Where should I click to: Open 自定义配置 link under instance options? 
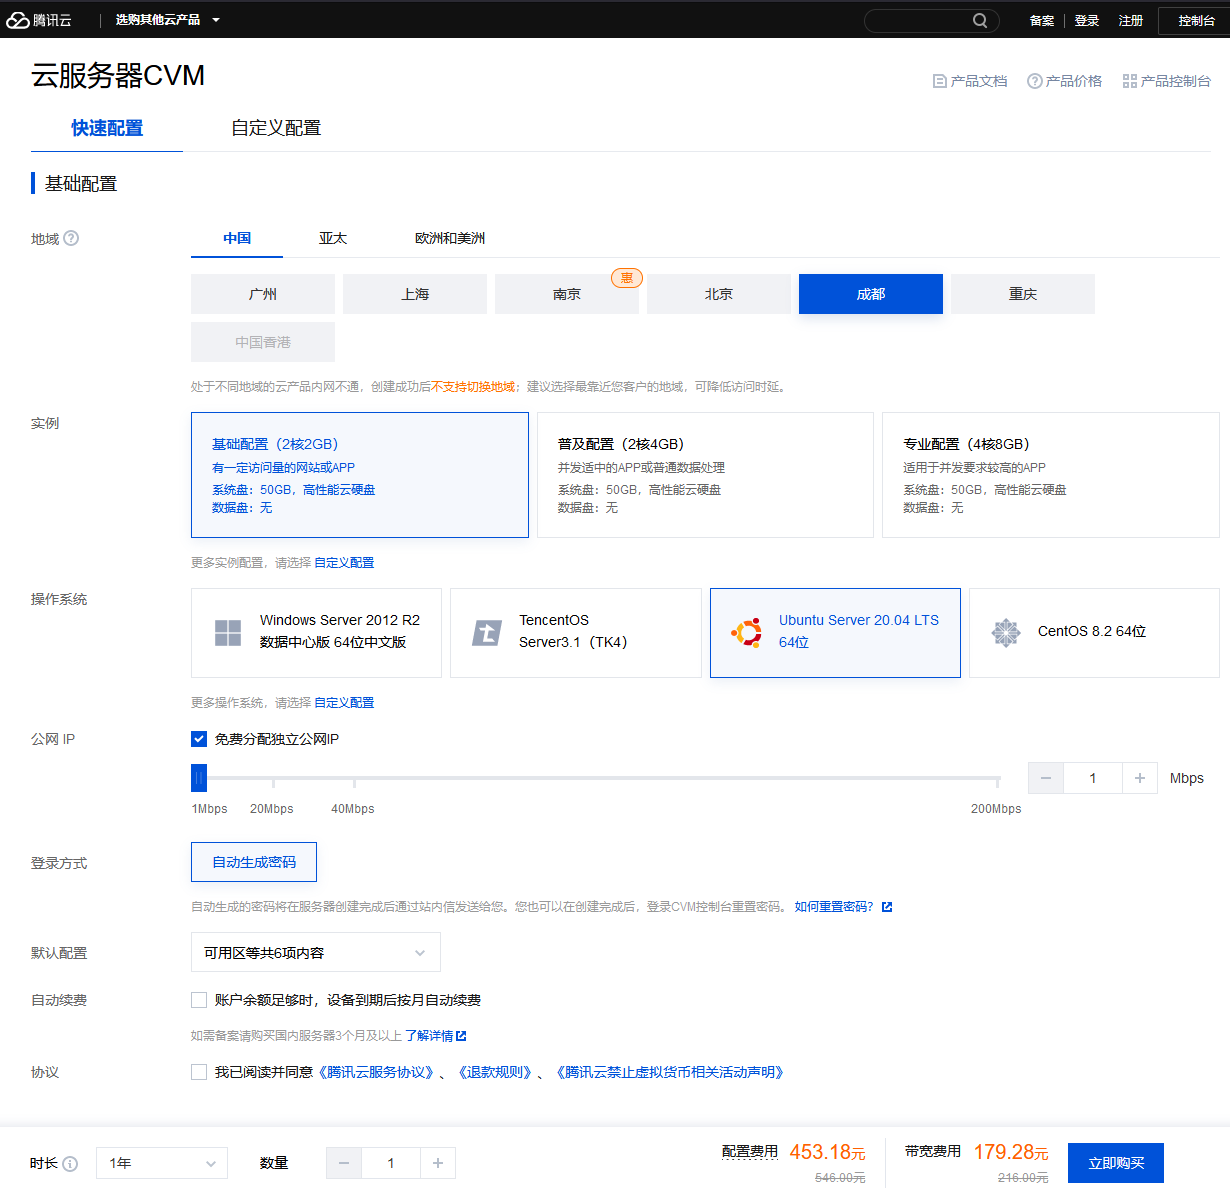[x=344, y=563]
